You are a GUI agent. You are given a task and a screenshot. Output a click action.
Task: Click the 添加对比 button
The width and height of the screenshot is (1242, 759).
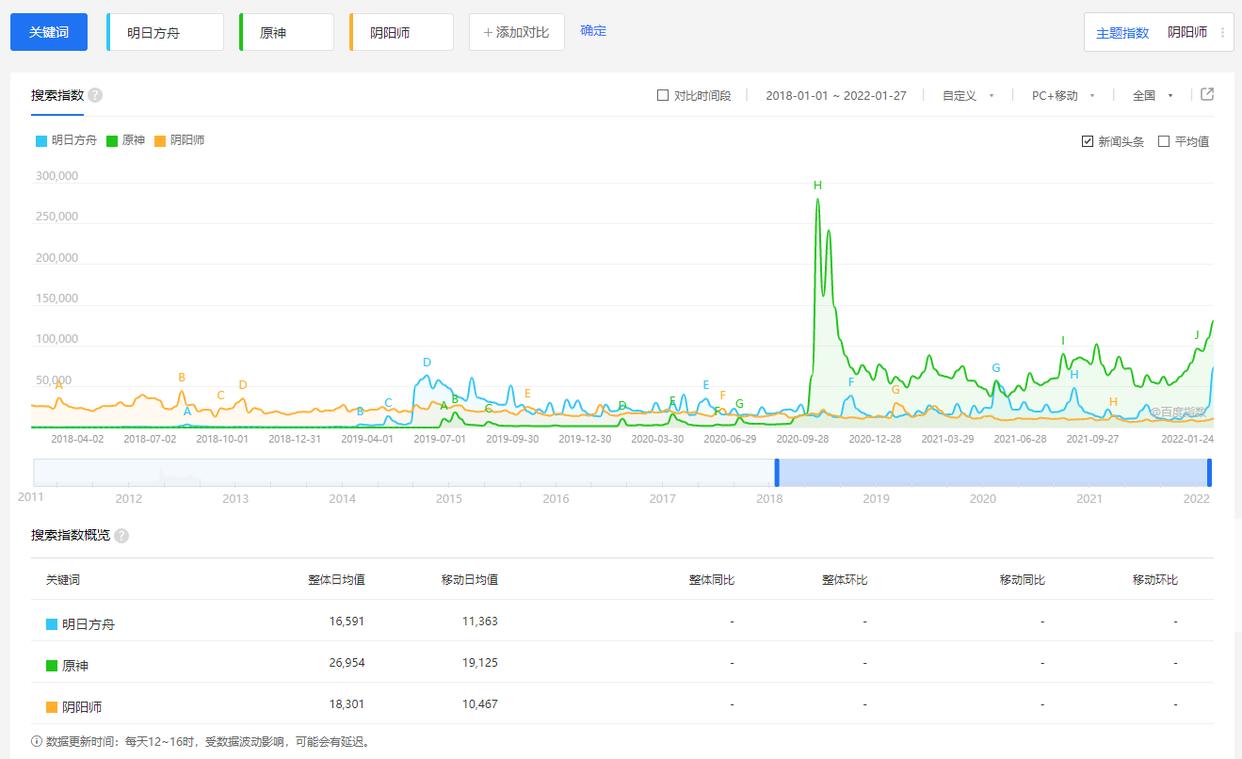pyautogui.click(x=517, y=32)
